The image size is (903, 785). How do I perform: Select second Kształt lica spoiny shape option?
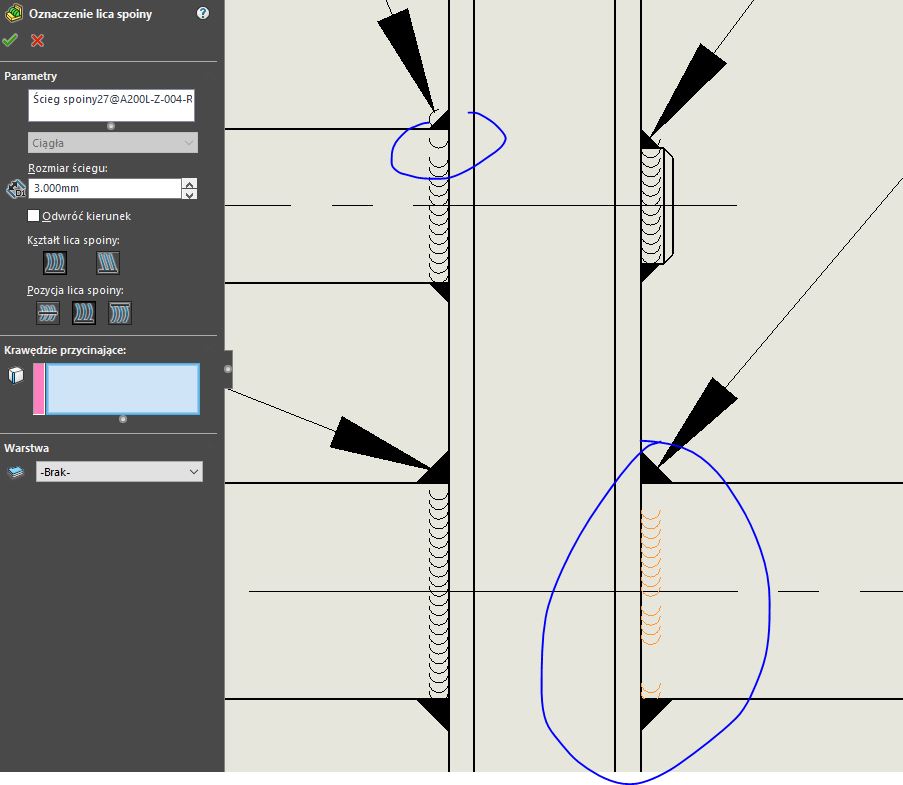click(x=108, y=263)
